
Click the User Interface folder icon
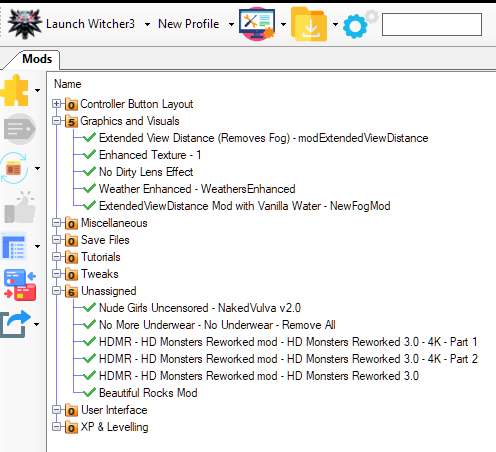coord(71,410)
